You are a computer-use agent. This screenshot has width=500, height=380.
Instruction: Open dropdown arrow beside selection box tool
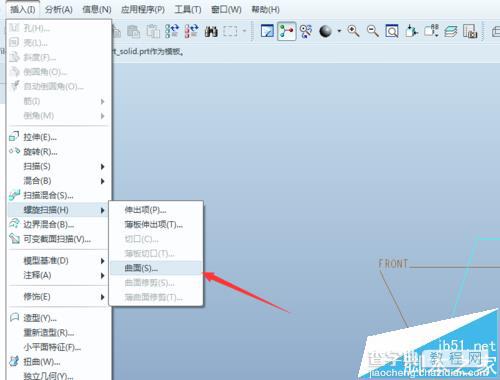click(x=244, y=31)
